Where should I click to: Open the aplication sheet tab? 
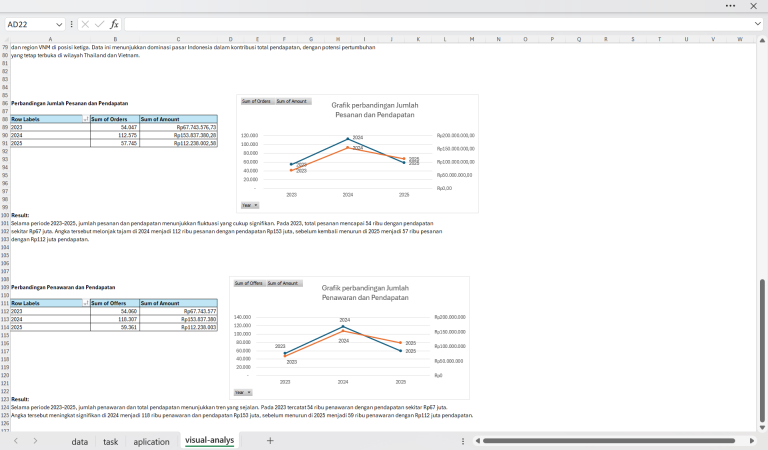point(151,441)
